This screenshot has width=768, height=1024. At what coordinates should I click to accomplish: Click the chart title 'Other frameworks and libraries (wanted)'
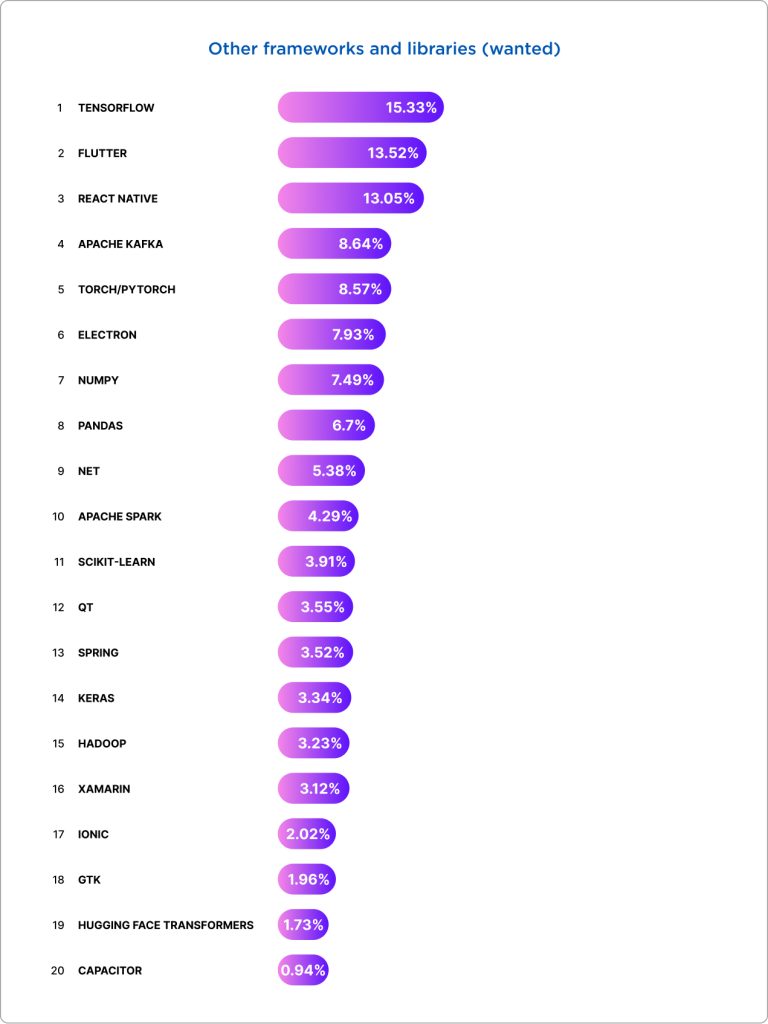pyautogui.click(x=384, y=48)
